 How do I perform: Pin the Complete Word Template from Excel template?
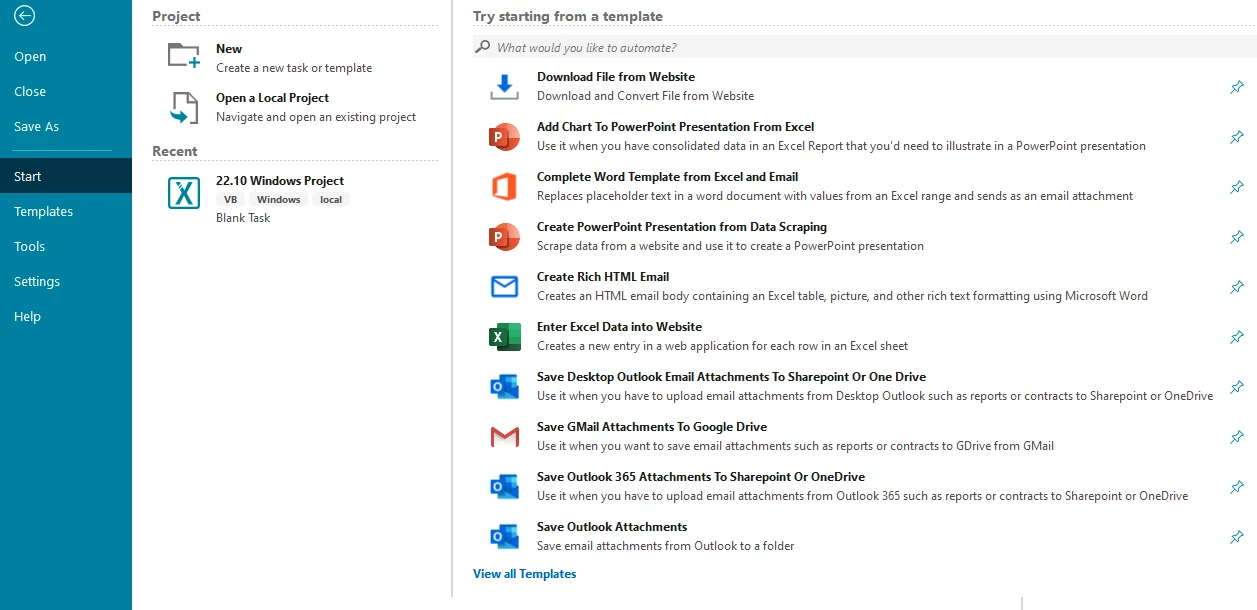click(x=1237, y=187)
